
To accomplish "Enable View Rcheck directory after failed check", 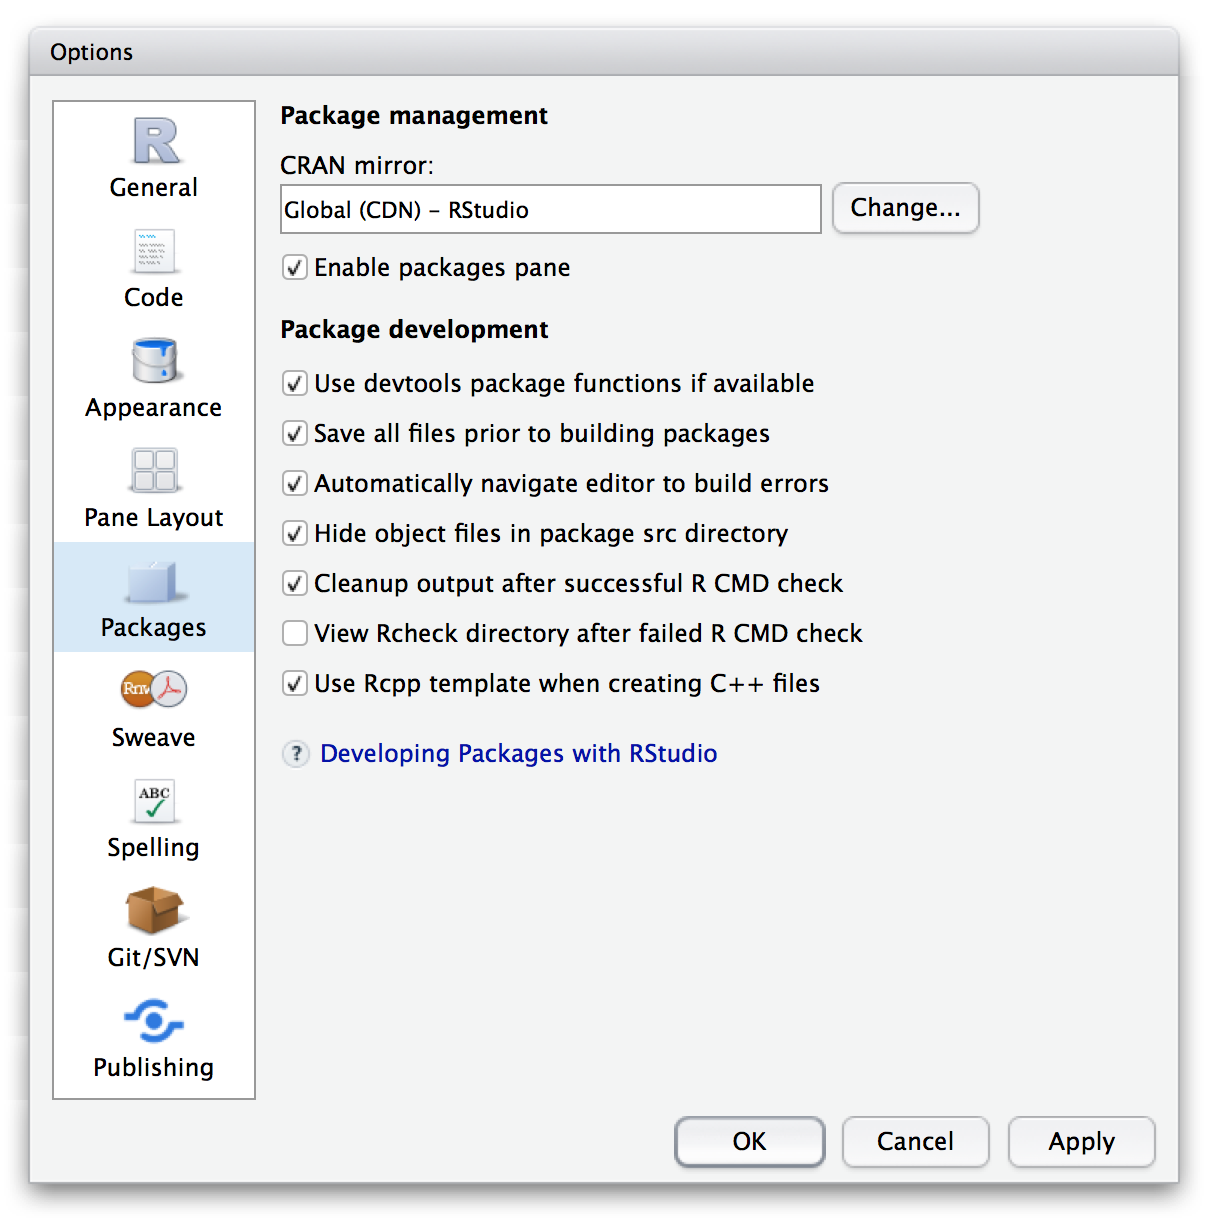I will pyautogui.click(x=294, y=633).
